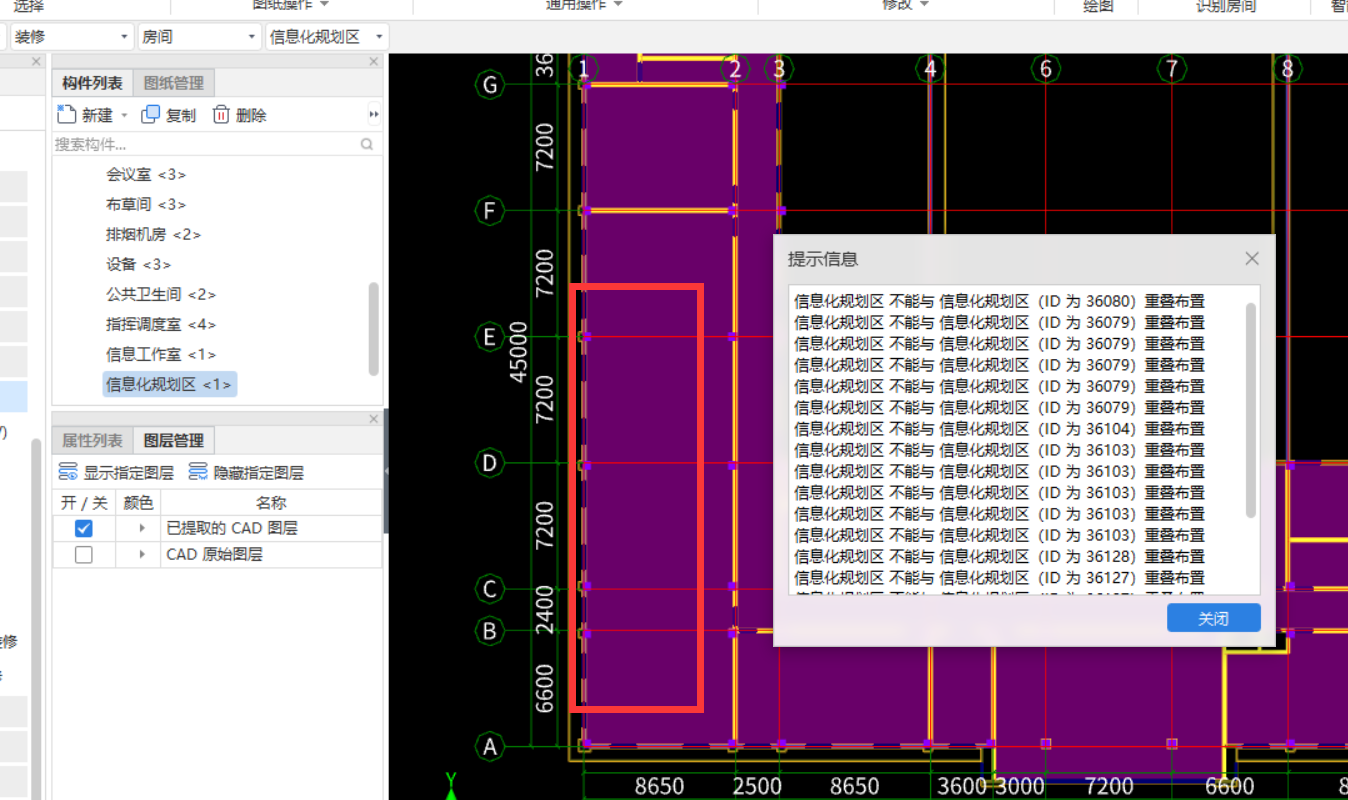
Task: Click the 开 / 关 column header
Action: pos(84,502)
